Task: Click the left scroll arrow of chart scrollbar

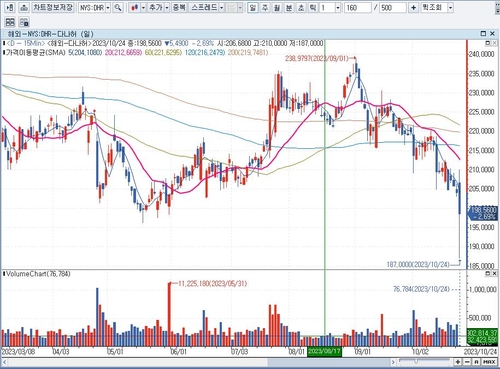Action: (x=4, y=362)
